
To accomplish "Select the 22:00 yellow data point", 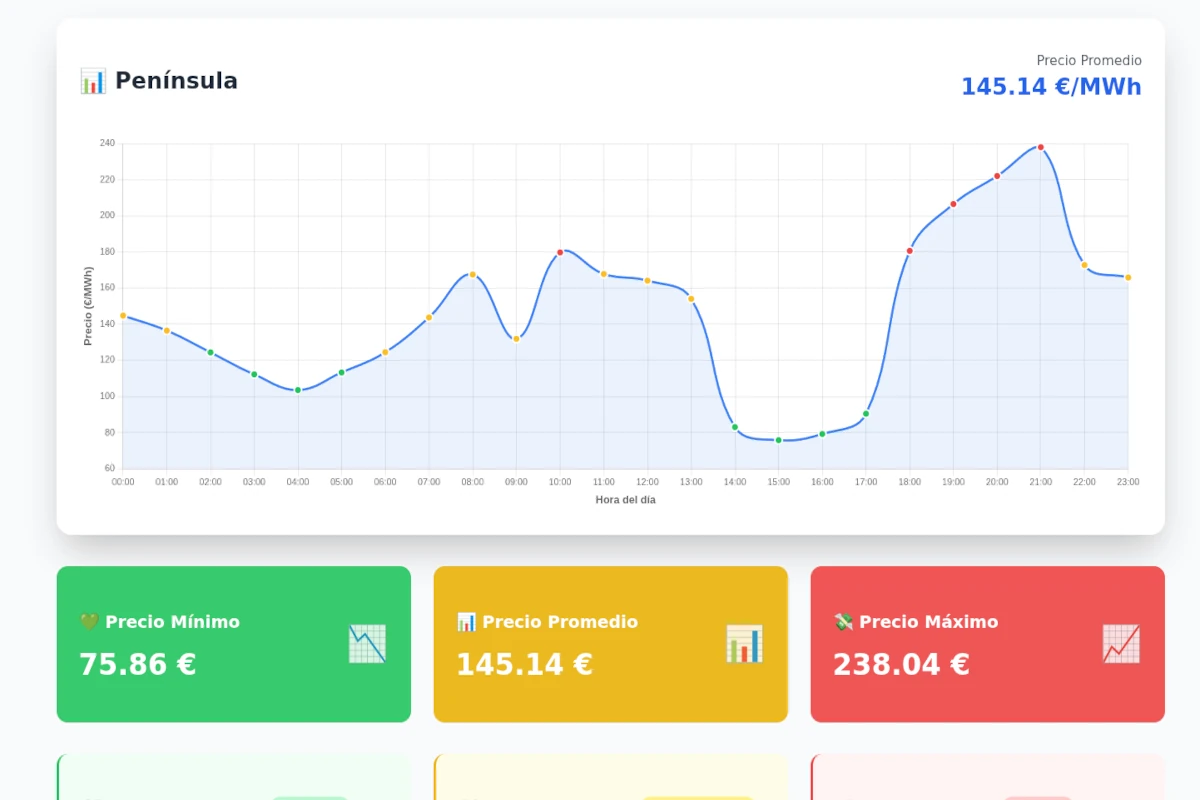I will point(1084,265).
